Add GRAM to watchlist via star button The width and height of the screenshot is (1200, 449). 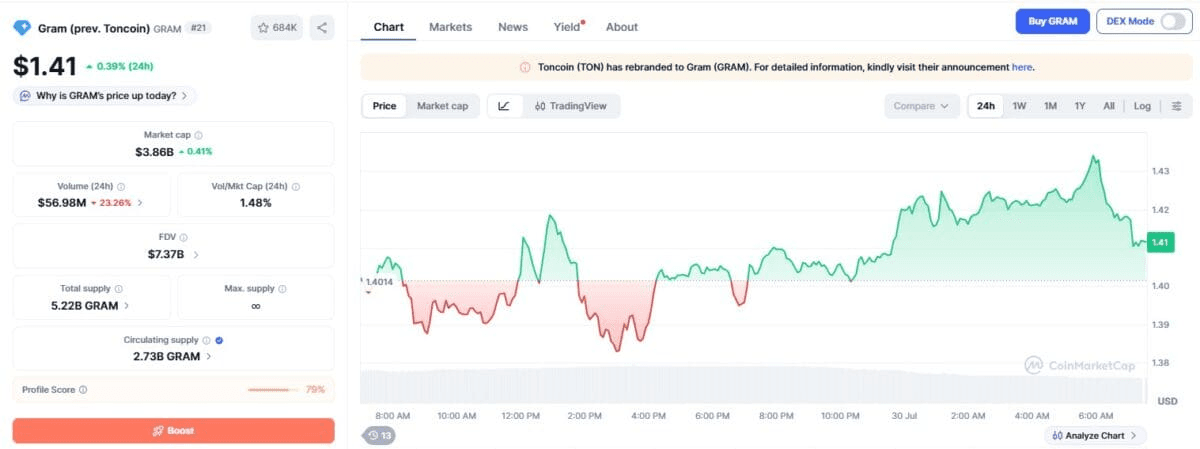277,28
